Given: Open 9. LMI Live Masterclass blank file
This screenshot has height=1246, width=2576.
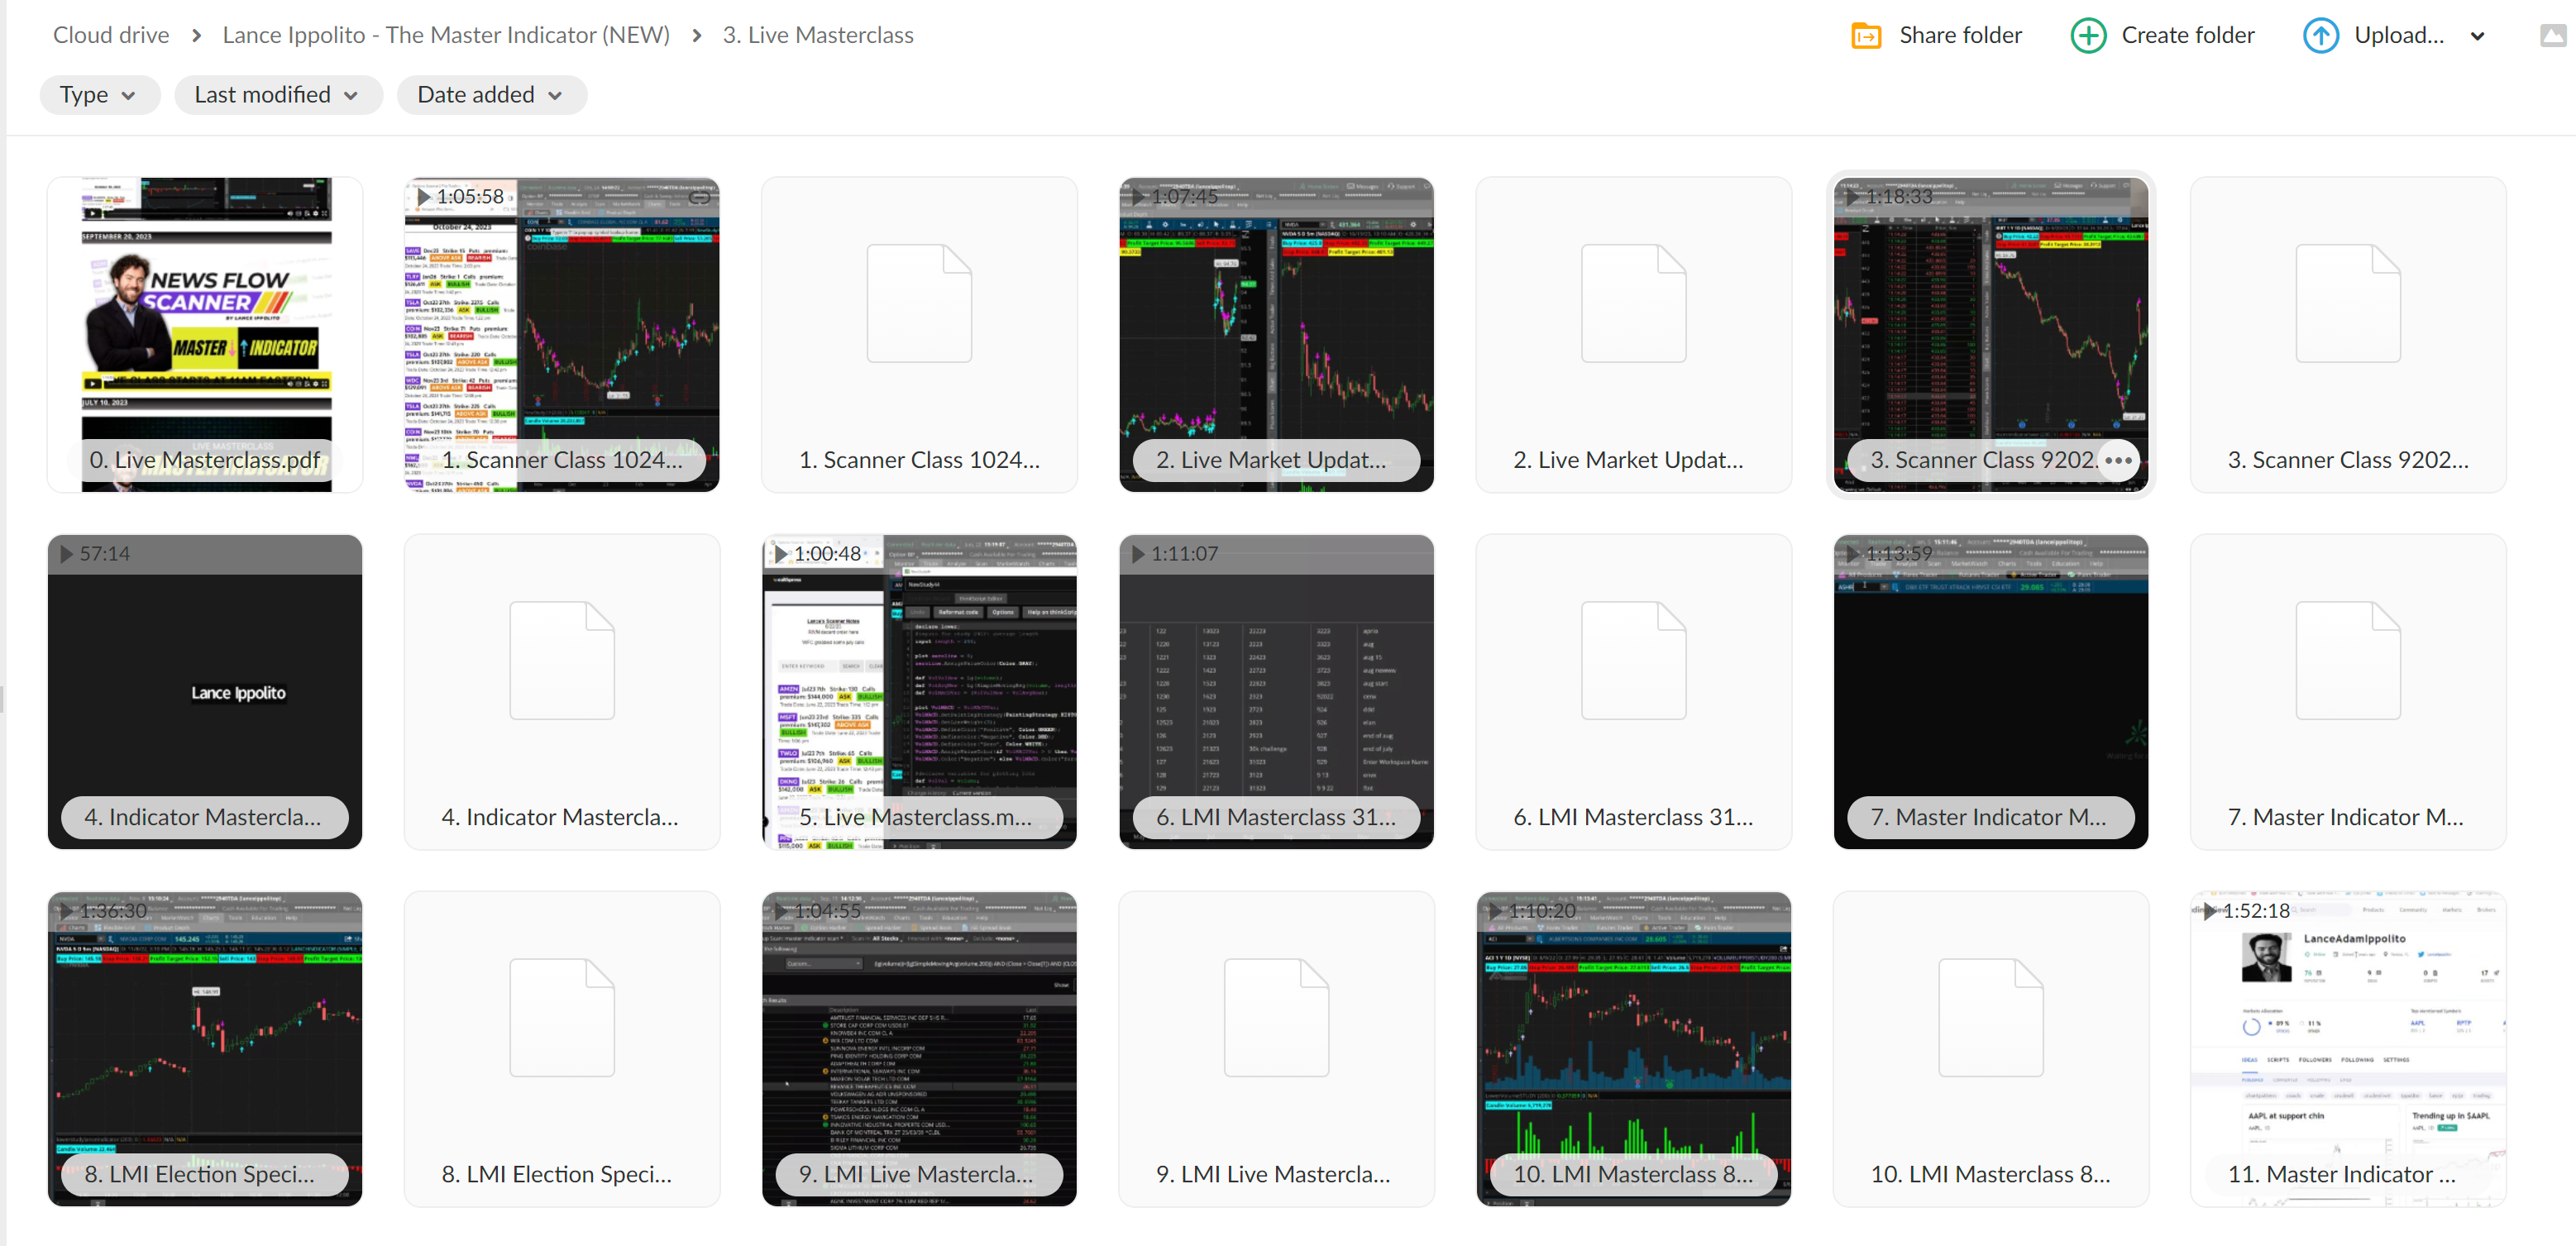Looking at the screenshot, I should point(1276,1049).
